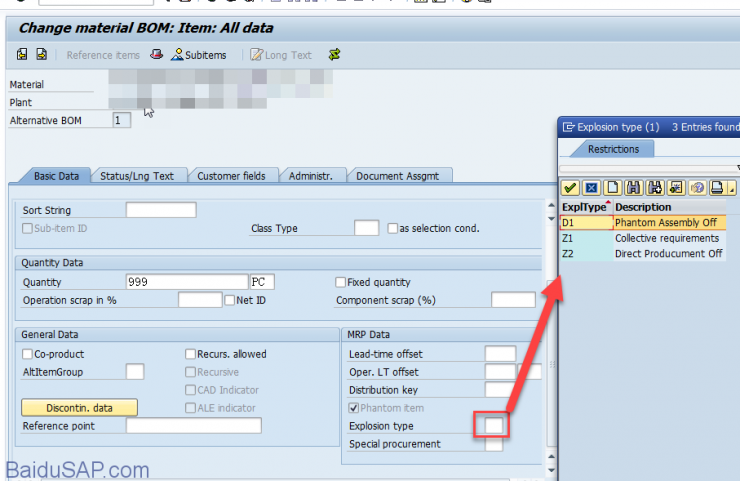Enable the Fixed quantity checkbox
This screenshot has width=740, height=481.
click(x=341, y=283)
